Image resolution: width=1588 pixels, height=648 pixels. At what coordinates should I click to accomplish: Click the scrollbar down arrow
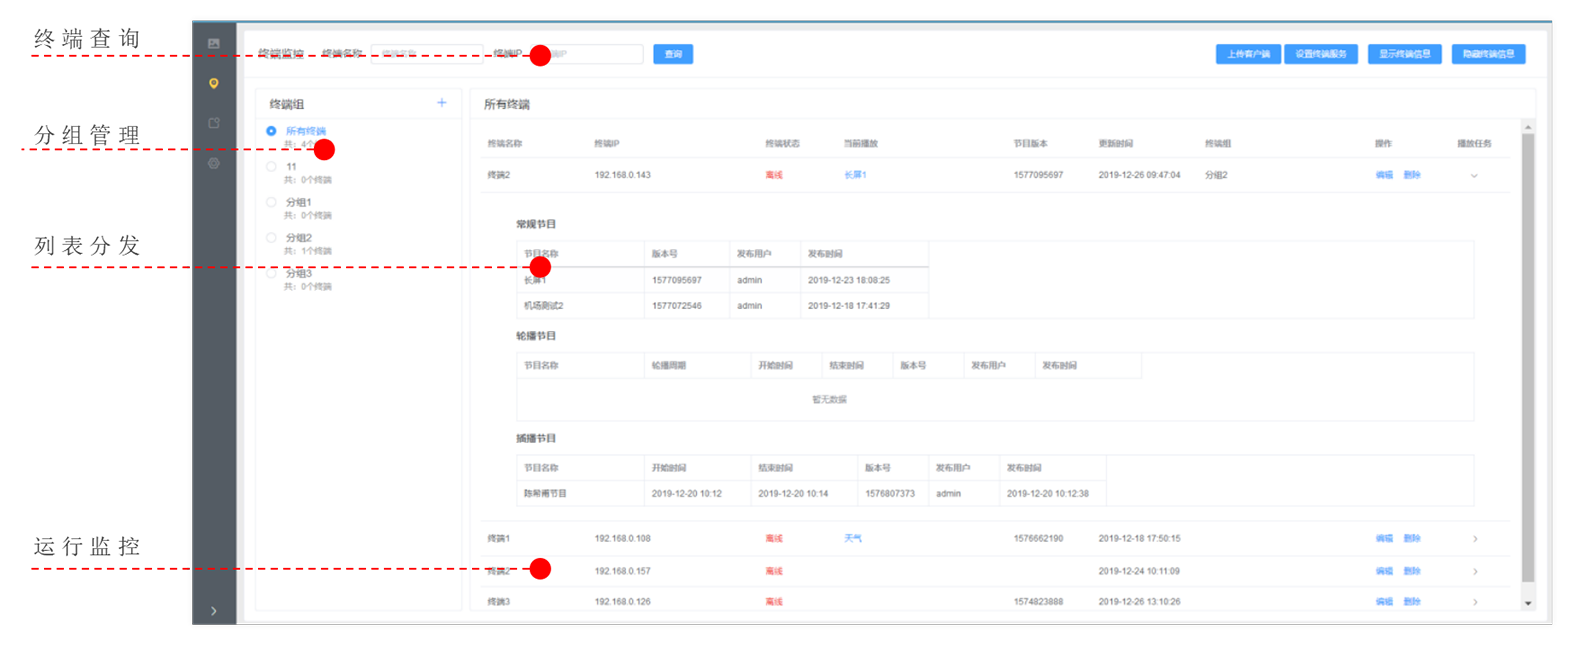[1527, 604]
